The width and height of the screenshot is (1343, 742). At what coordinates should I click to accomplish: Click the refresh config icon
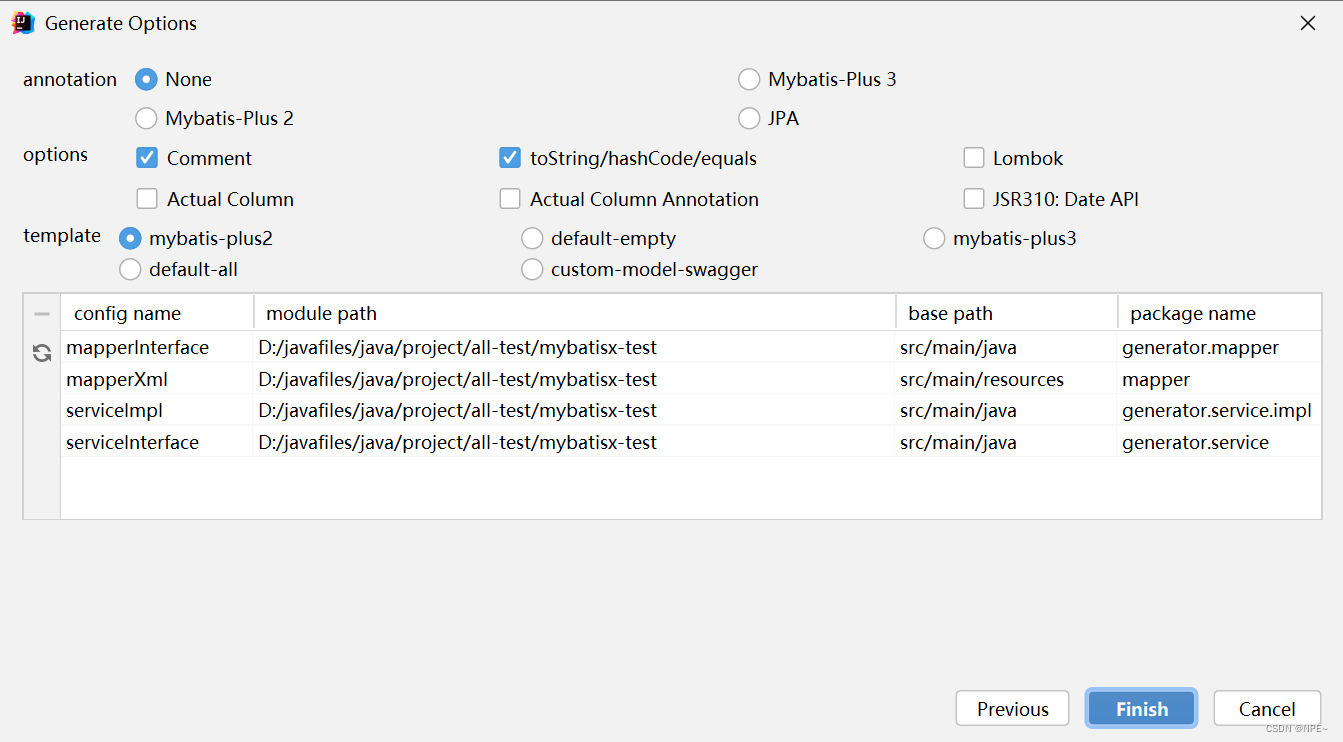42,352
